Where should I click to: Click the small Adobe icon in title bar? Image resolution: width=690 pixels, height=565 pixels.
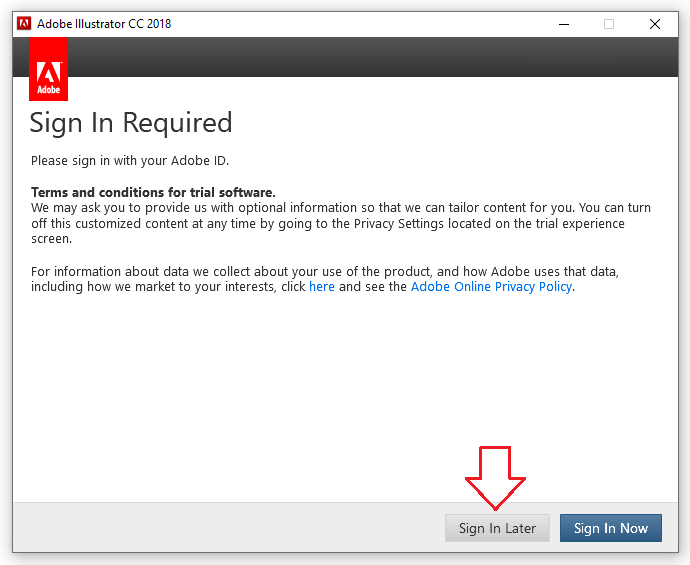[x=24, y=24]
